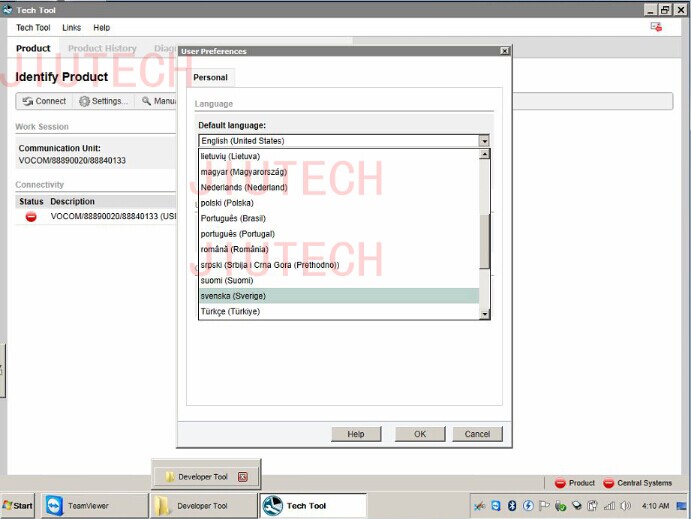Click the red notification icon at top right
The height and width of the screenshot is (519, 691).
tap(656, 27)
